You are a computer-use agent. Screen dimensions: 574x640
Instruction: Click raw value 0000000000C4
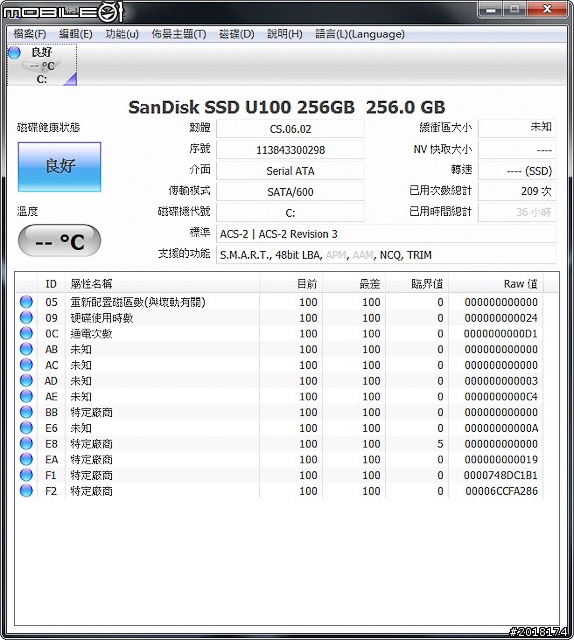point(501,397)
